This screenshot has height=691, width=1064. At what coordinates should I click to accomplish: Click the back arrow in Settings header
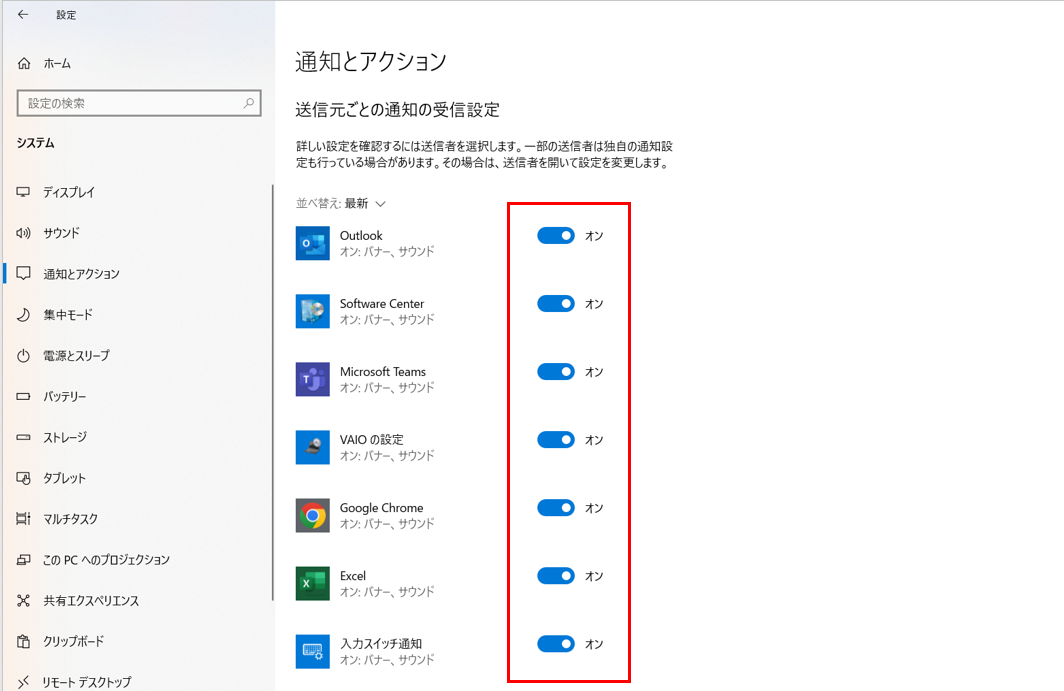[x=23, y=14]
